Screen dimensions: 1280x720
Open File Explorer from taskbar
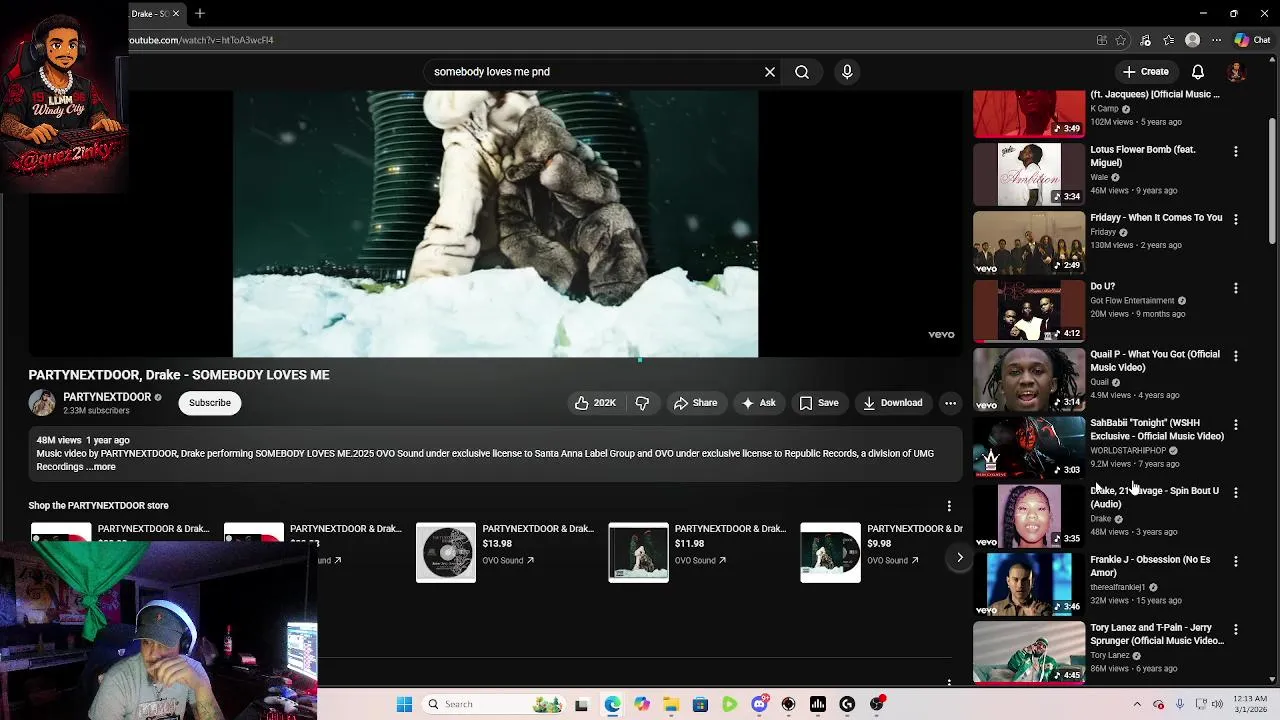coord(671,705)
